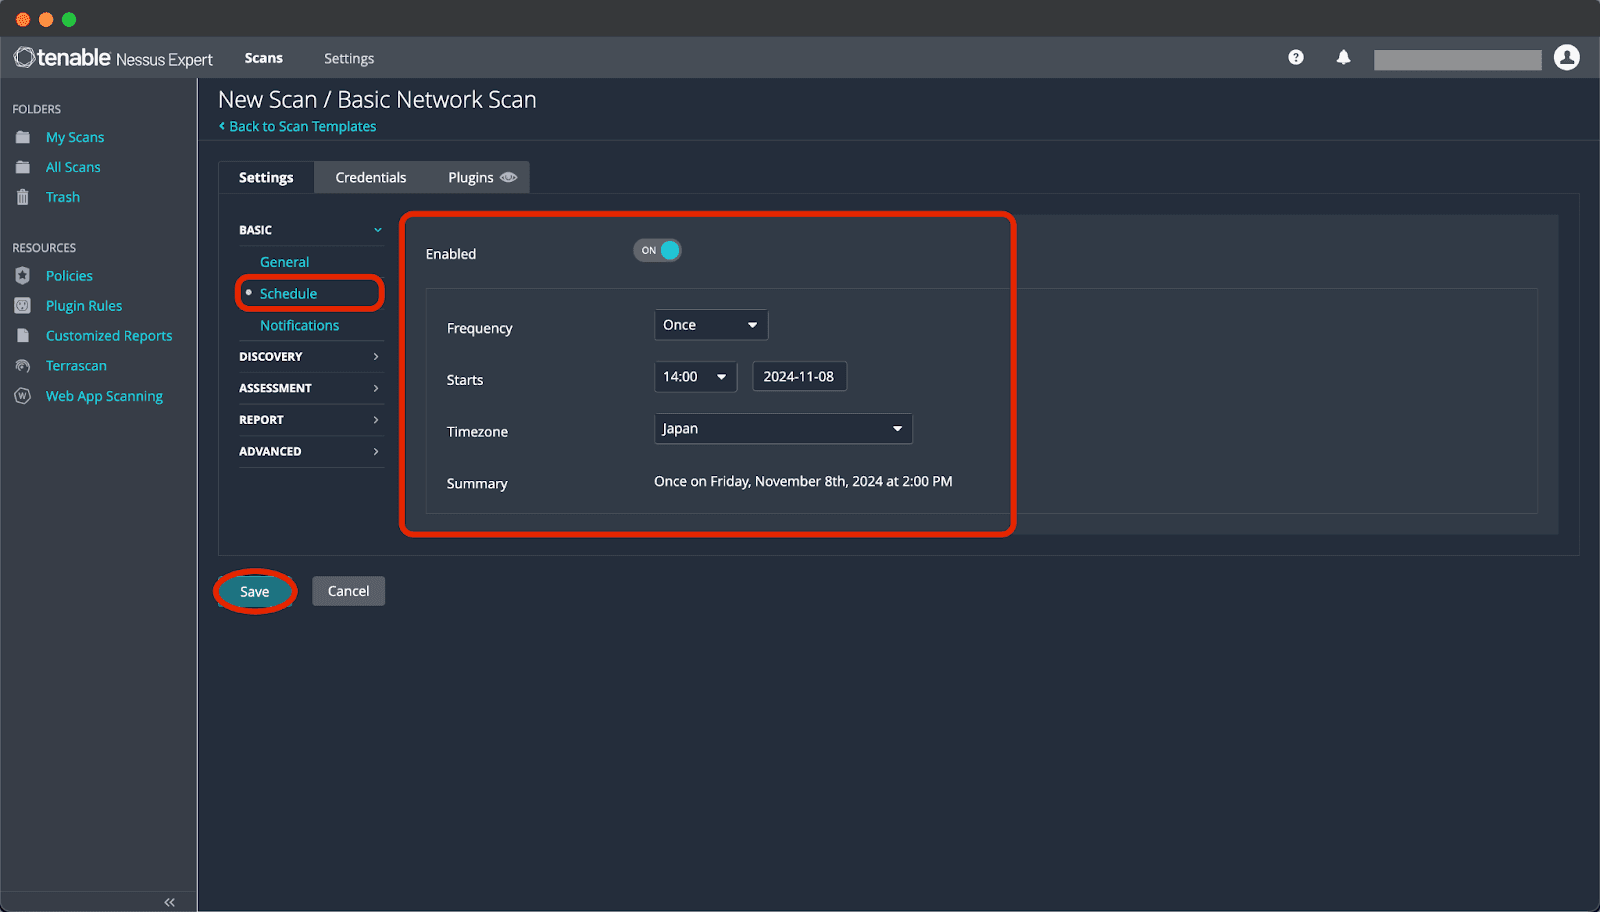Click the Trash bin icon
The width and height of the screenshot is (1600, 912).
point(23,197)
